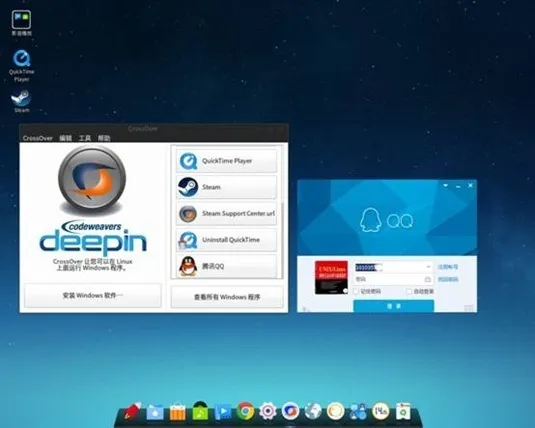This screenshot has height=428, width=535.
Task: Expand the QQ account number dropdown arrow
Action: point(428,267)
